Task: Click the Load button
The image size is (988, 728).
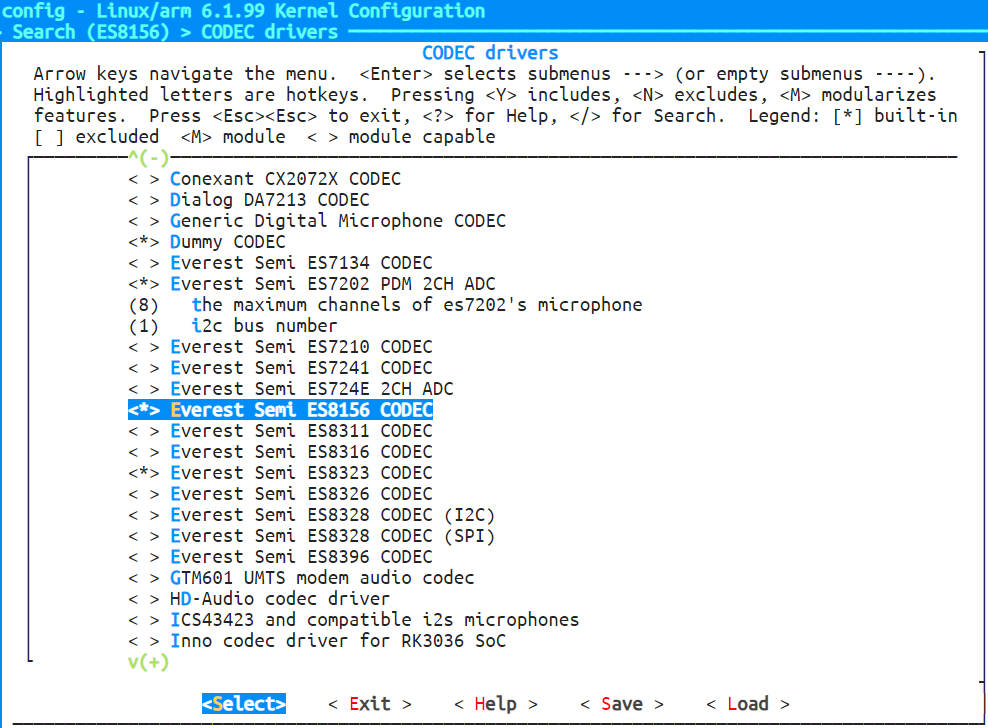Action: [747, 704]
